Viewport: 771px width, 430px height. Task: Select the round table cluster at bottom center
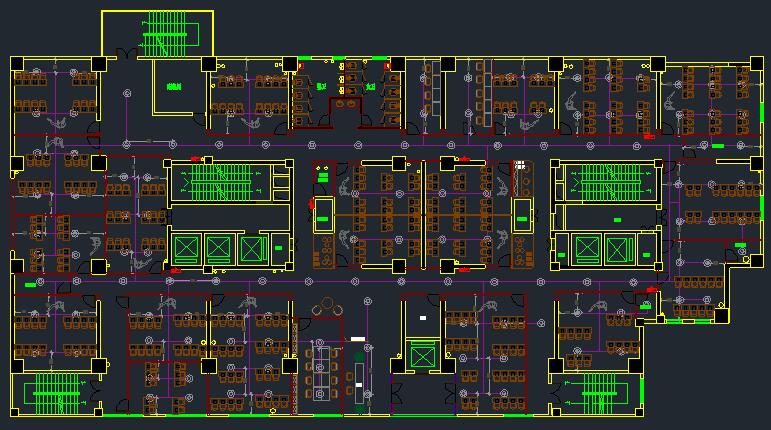(326, 308)
